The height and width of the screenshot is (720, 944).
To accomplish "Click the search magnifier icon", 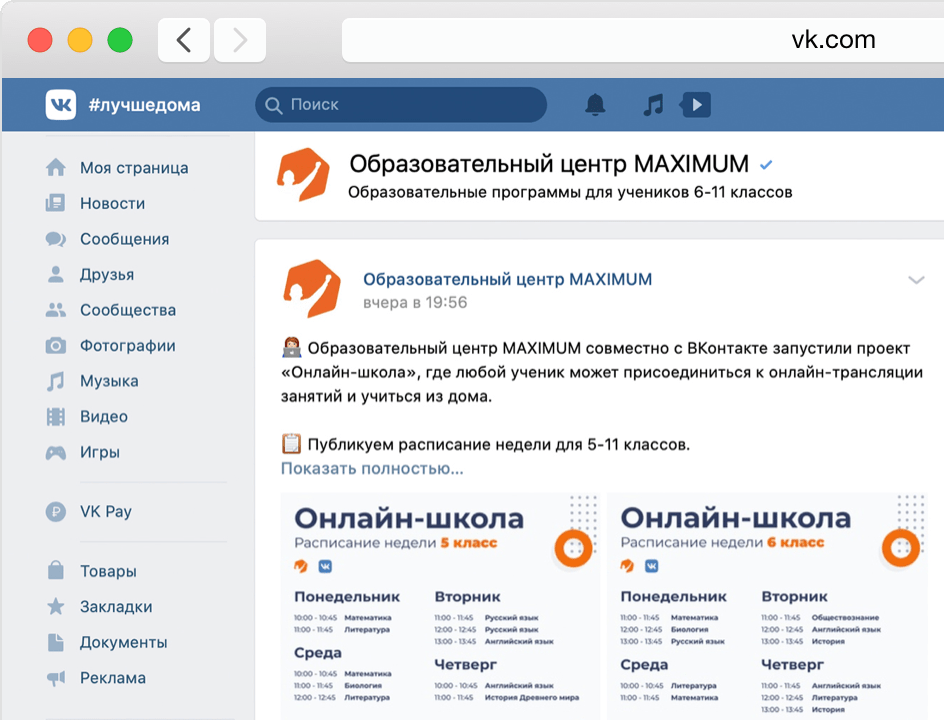I will click(x=273, y=105).
